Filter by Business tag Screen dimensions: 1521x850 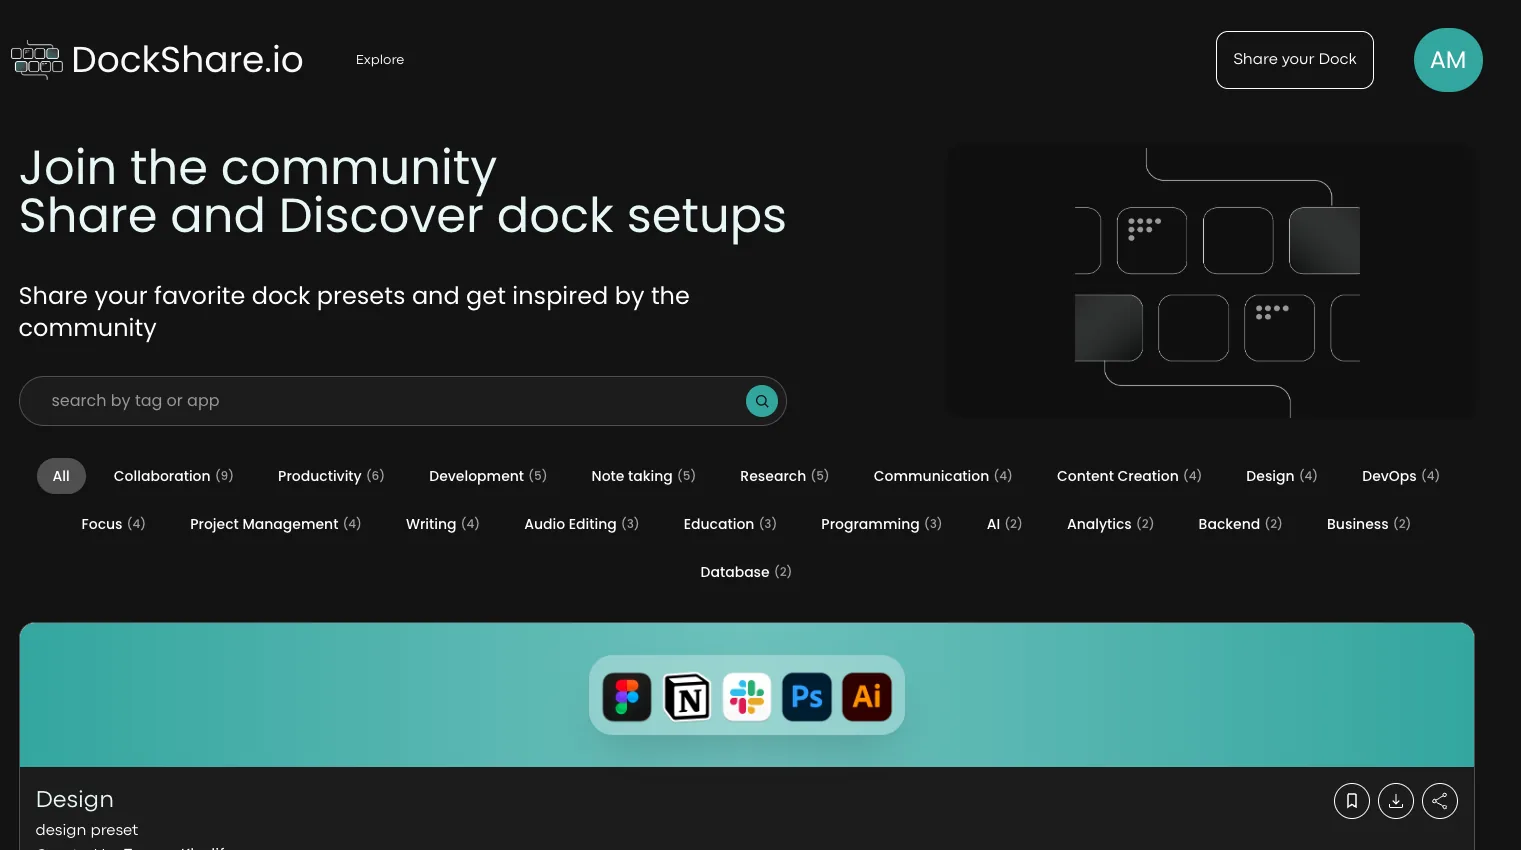pyautogui.click(x=1368, y=524)
